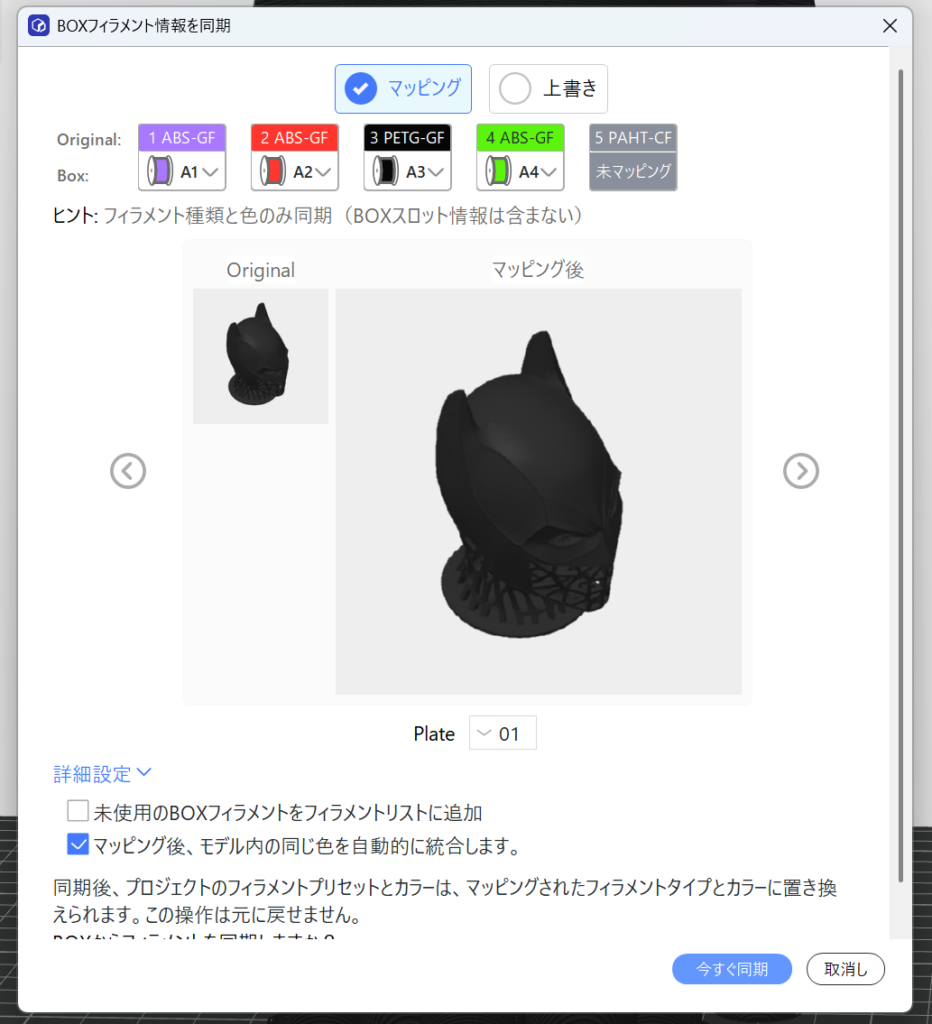Go to next plate with right arrow
The image size is (932, 1024).
tap(801, 470)
